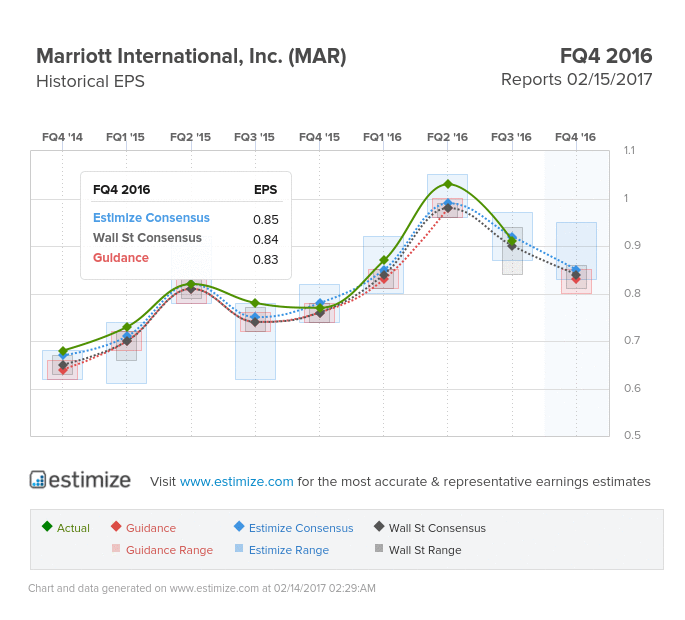Click the Estimize Range blue swatch

tap(239, 548)
